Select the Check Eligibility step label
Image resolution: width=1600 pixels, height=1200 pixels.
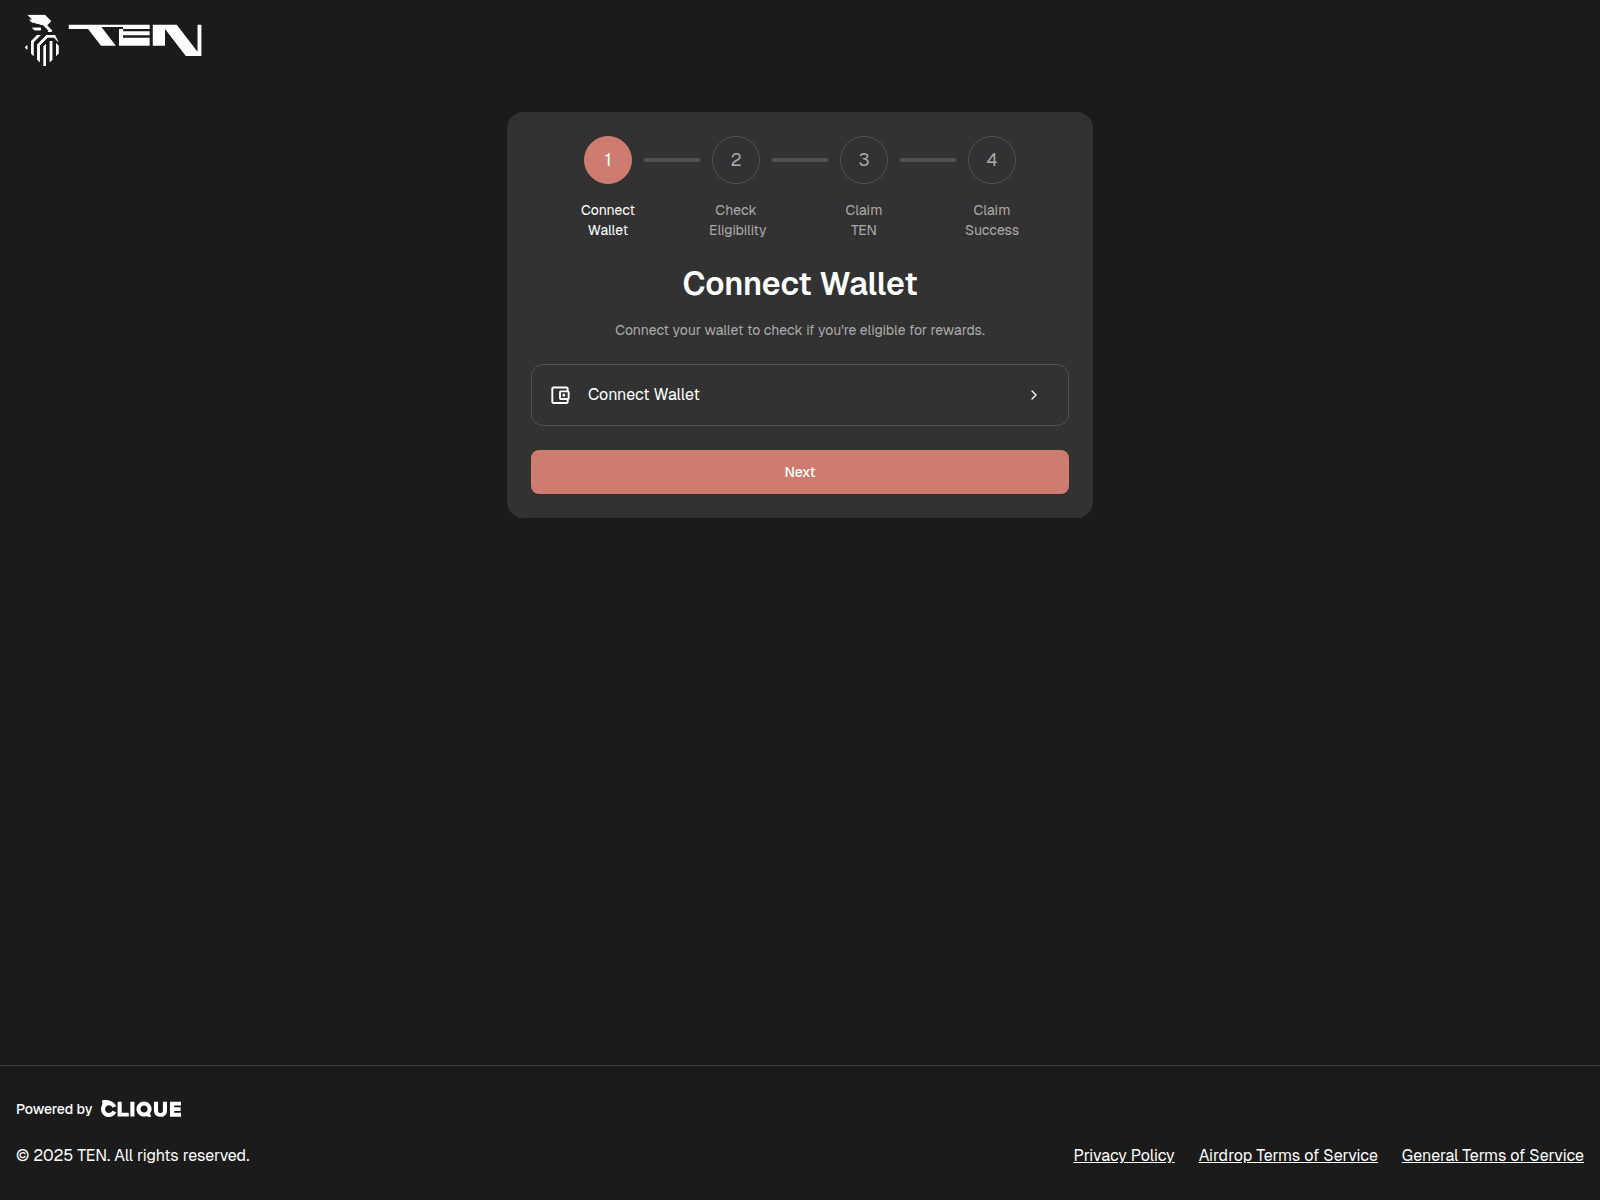point(736,220)
